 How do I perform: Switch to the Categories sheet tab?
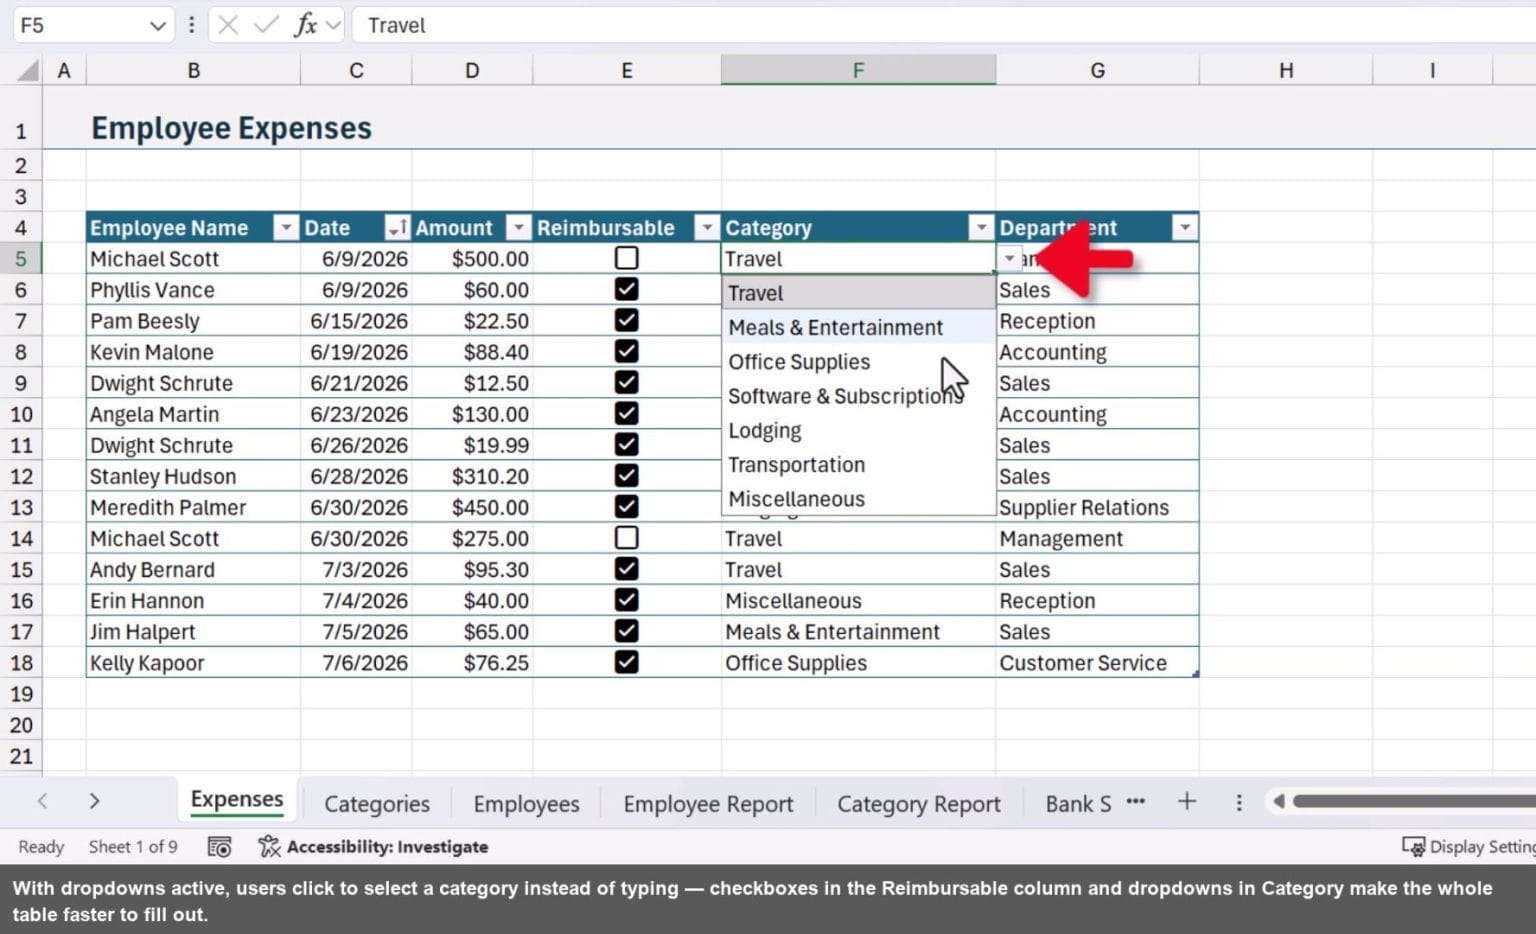377,804
